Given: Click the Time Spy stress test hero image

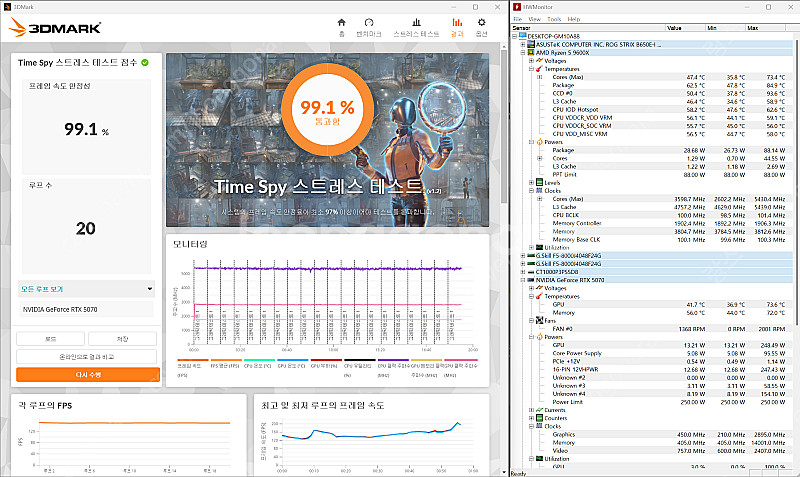Looking at the screenshot, I should click(327, 140).
